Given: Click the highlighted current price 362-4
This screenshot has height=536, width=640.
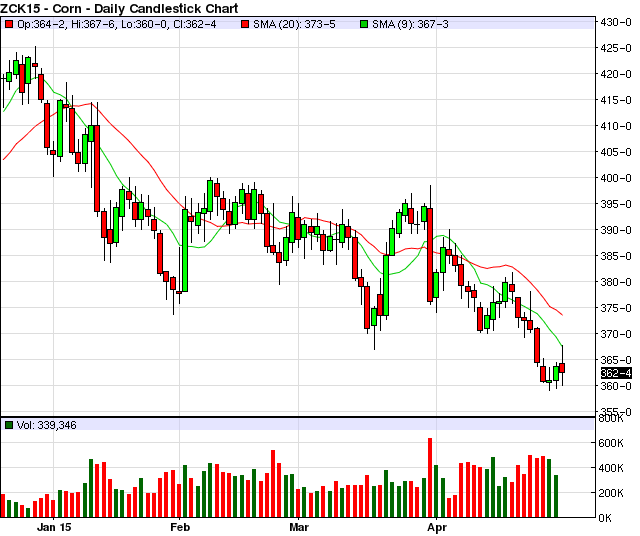Looking at the screenshot, I should click(616, 373).
